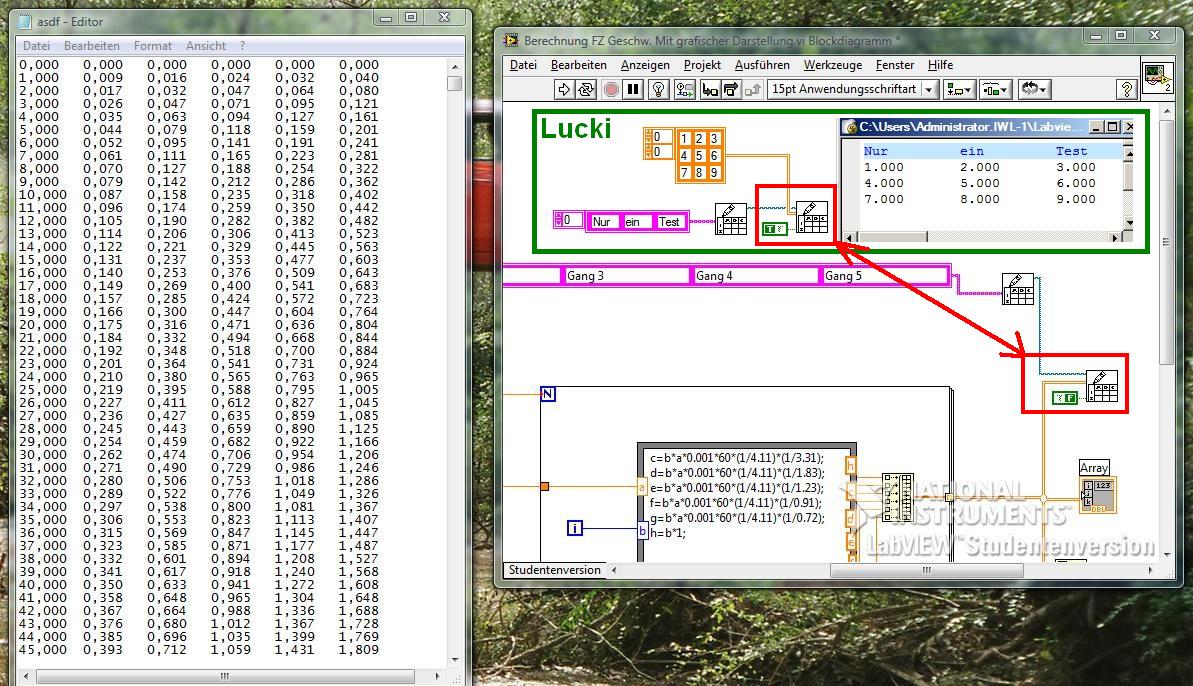This screenshot has width=1193, height=686.
Task: Click LabVIEW horizontal scrollbar thumb
Action: [x=926, y=570]
